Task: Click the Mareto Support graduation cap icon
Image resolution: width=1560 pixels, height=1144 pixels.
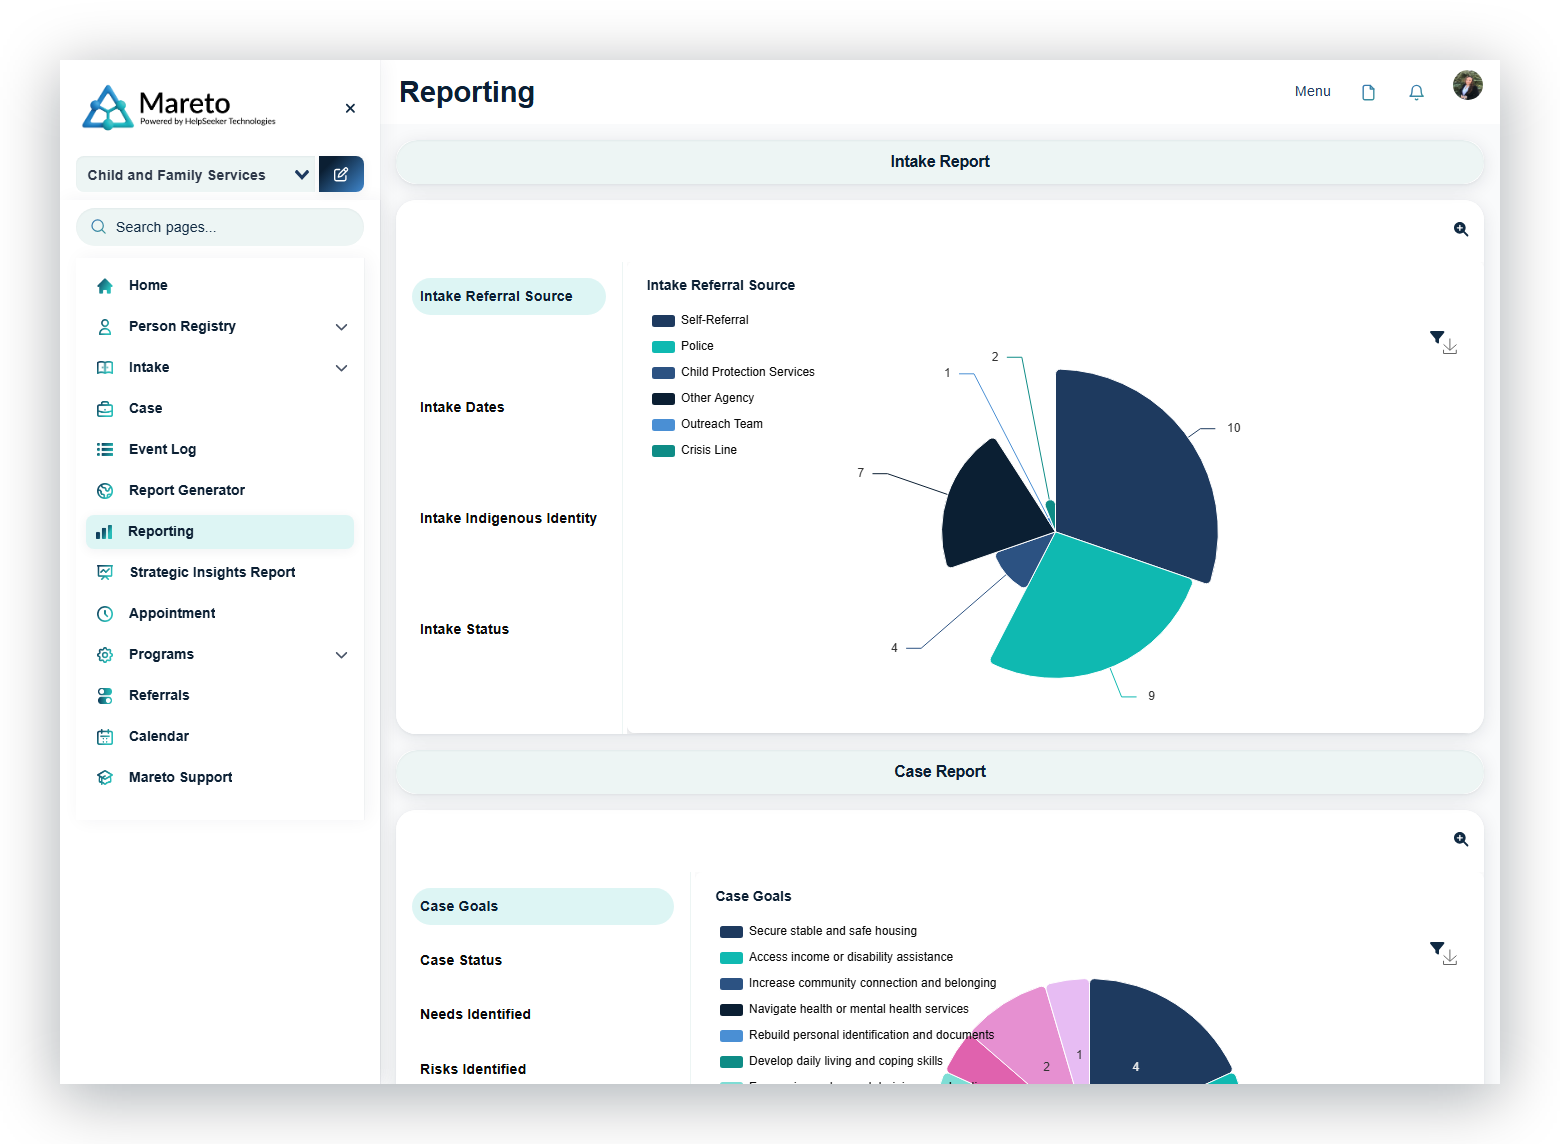Action: 105,778
